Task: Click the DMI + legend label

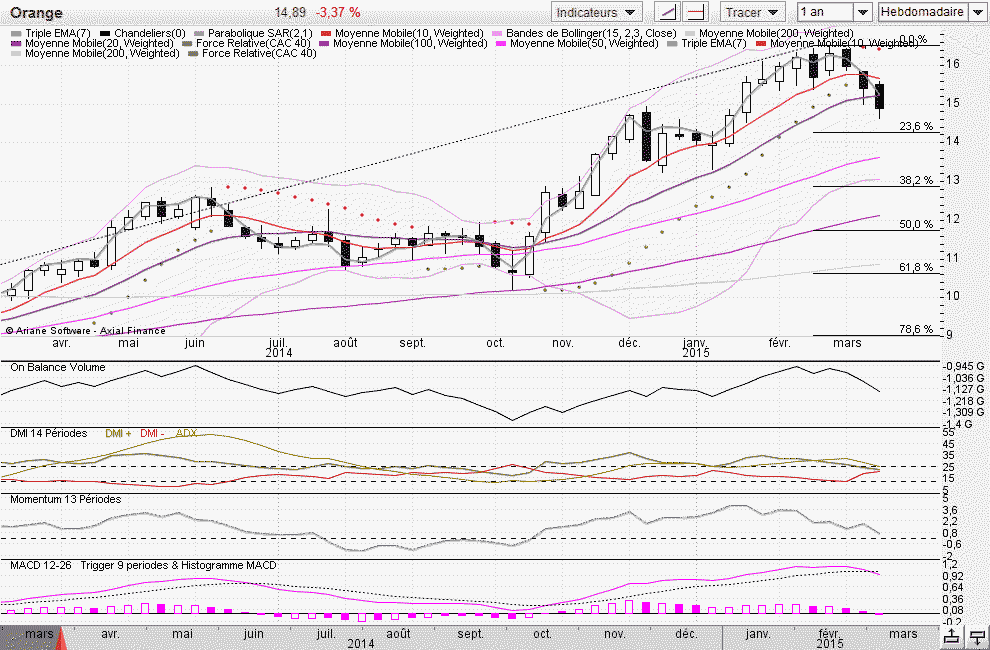Action: click(x=118, y=433)
